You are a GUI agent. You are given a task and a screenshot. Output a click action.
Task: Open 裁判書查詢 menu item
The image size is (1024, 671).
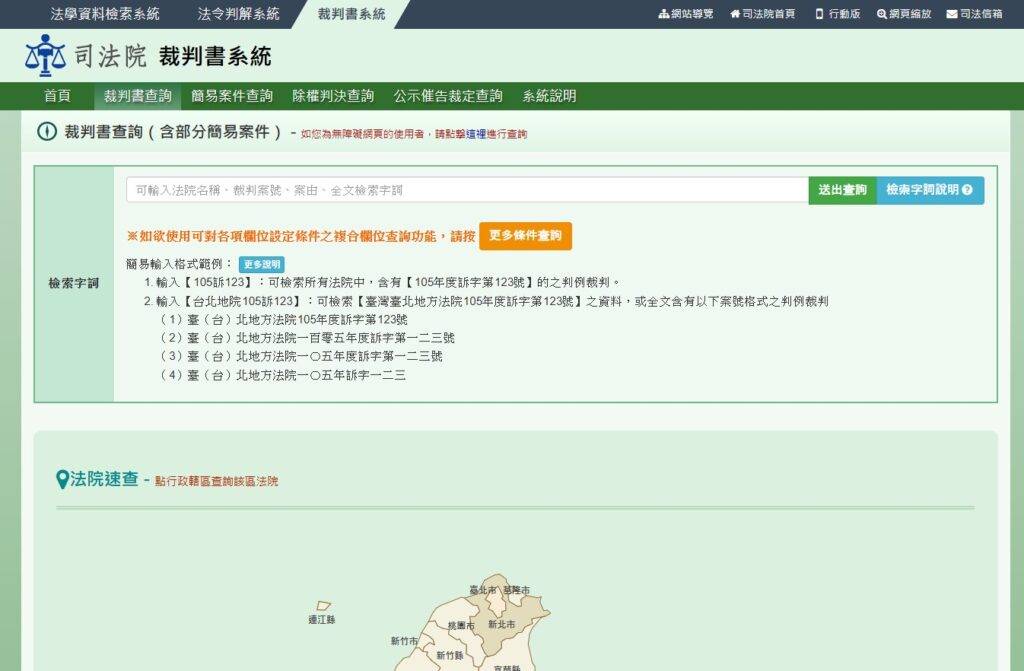coord(138,96)
